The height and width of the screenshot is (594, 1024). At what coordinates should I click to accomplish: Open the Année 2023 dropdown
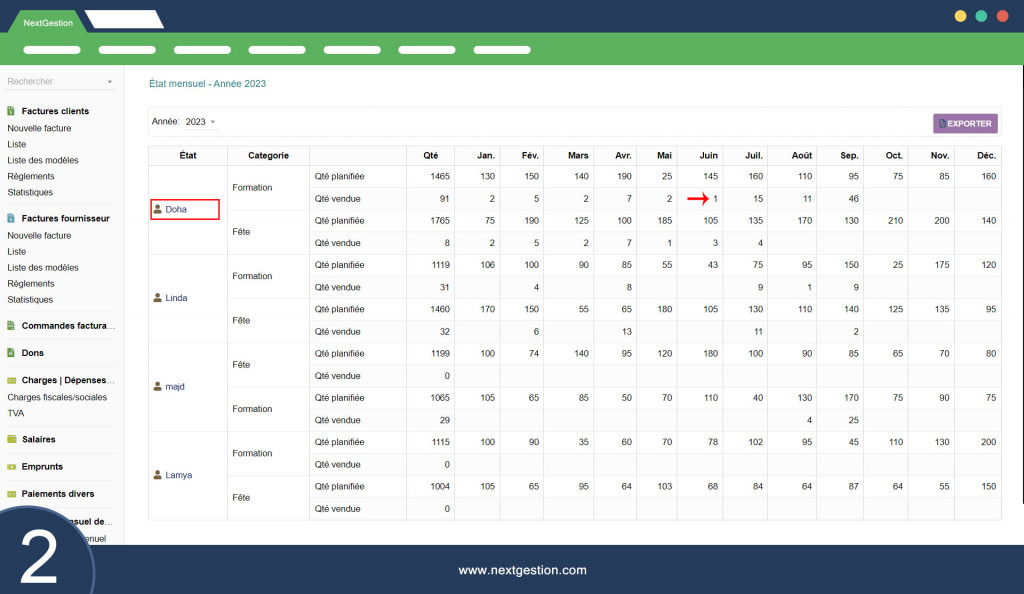tap(200, 122)
